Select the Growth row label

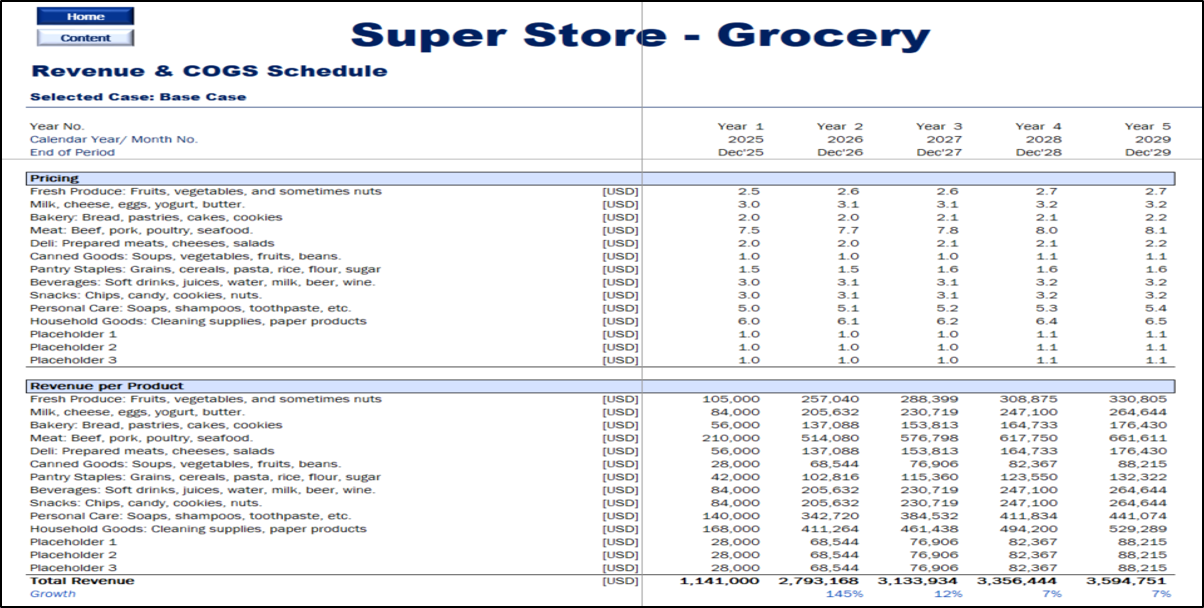(52, 594)
